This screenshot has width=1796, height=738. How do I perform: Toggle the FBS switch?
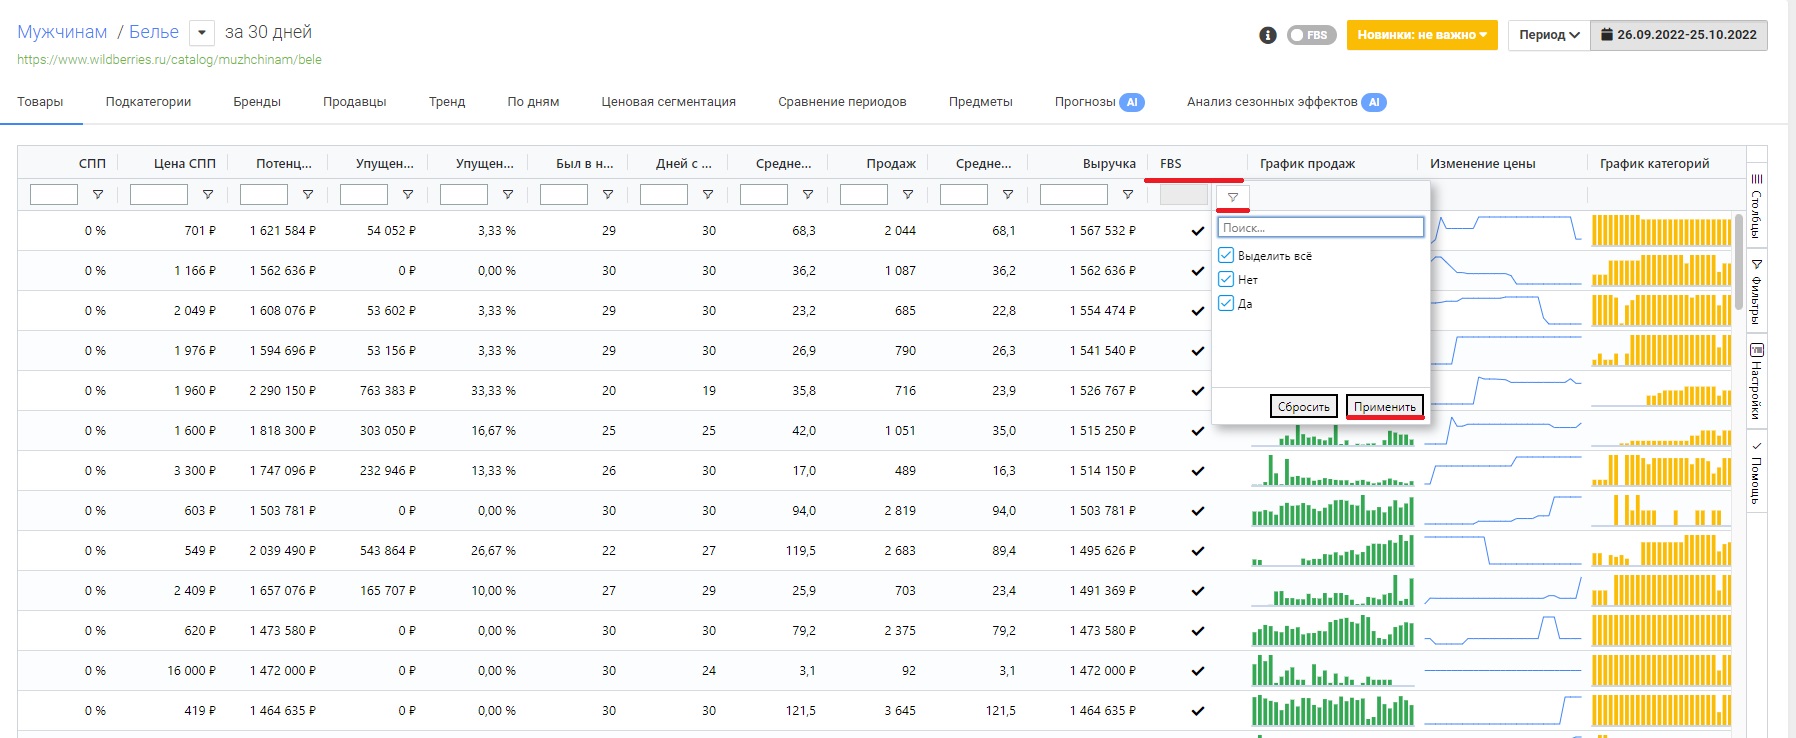1309,35
